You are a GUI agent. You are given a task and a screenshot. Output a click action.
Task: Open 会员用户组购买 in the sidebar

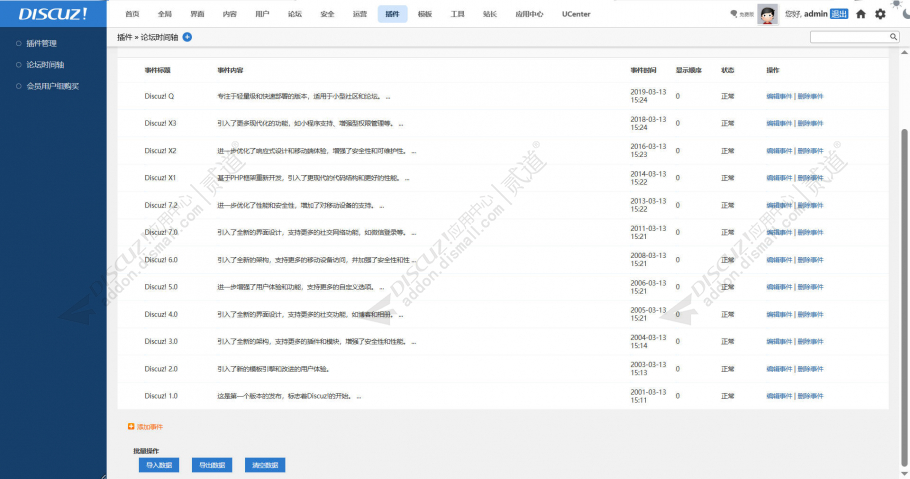(52, 86)
